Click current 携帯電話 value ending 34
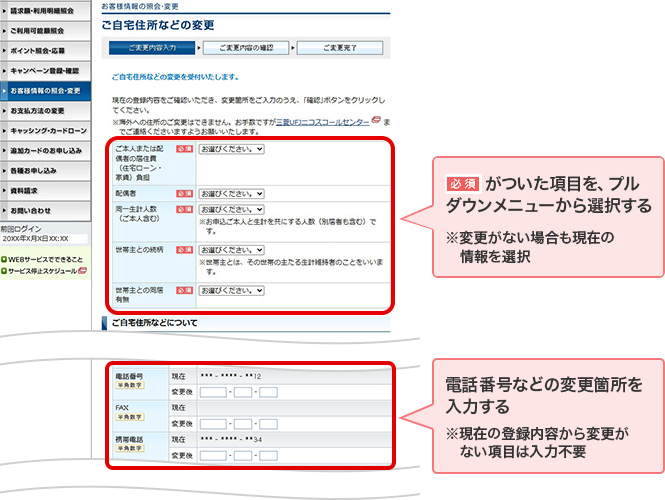This screenshot has width=665, height=500. (x=231, y=440)
